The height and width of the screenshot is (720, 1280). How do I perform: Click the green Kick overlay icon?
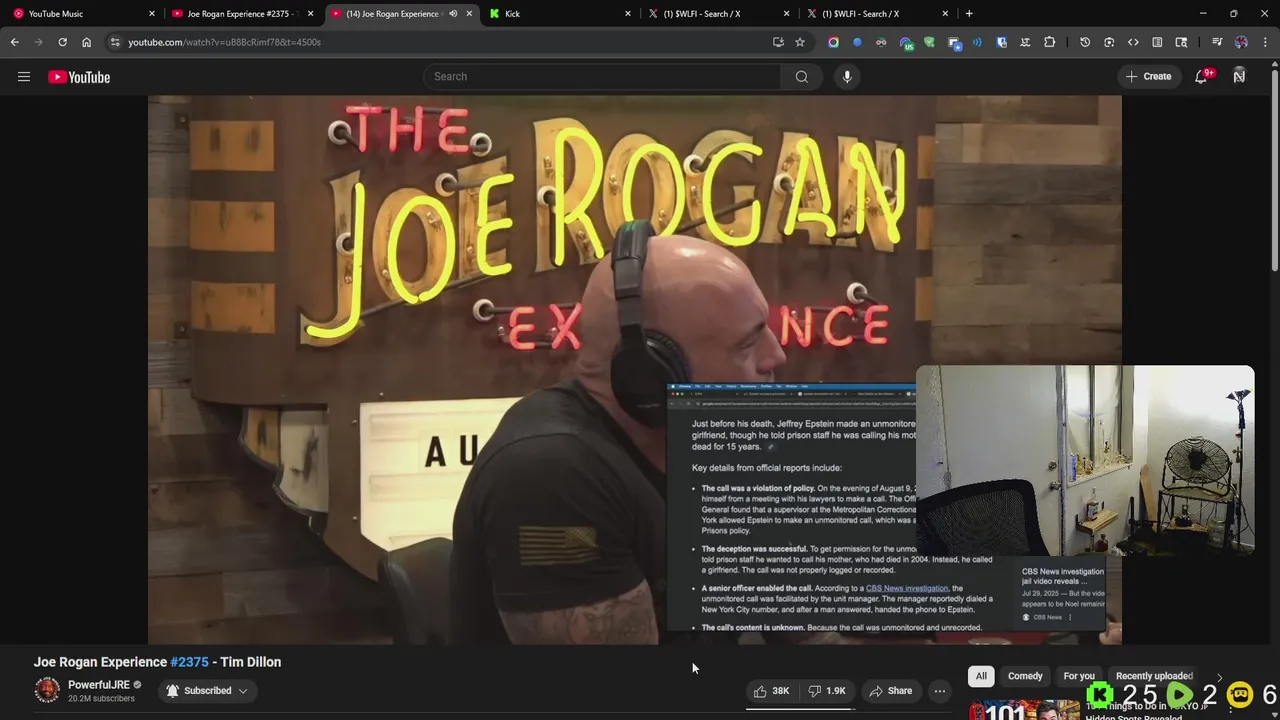point(1100,694)
